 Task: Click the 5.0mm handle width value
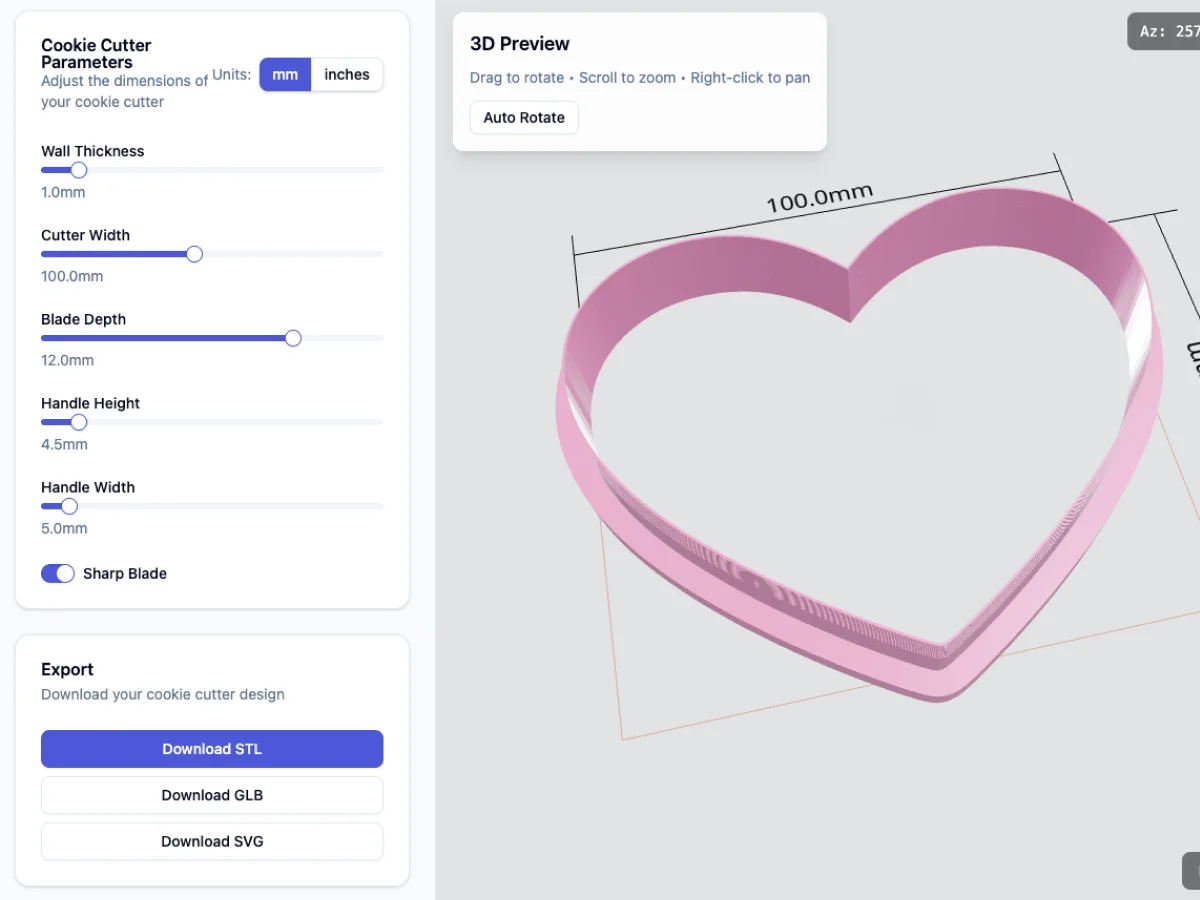coord(64,528)
